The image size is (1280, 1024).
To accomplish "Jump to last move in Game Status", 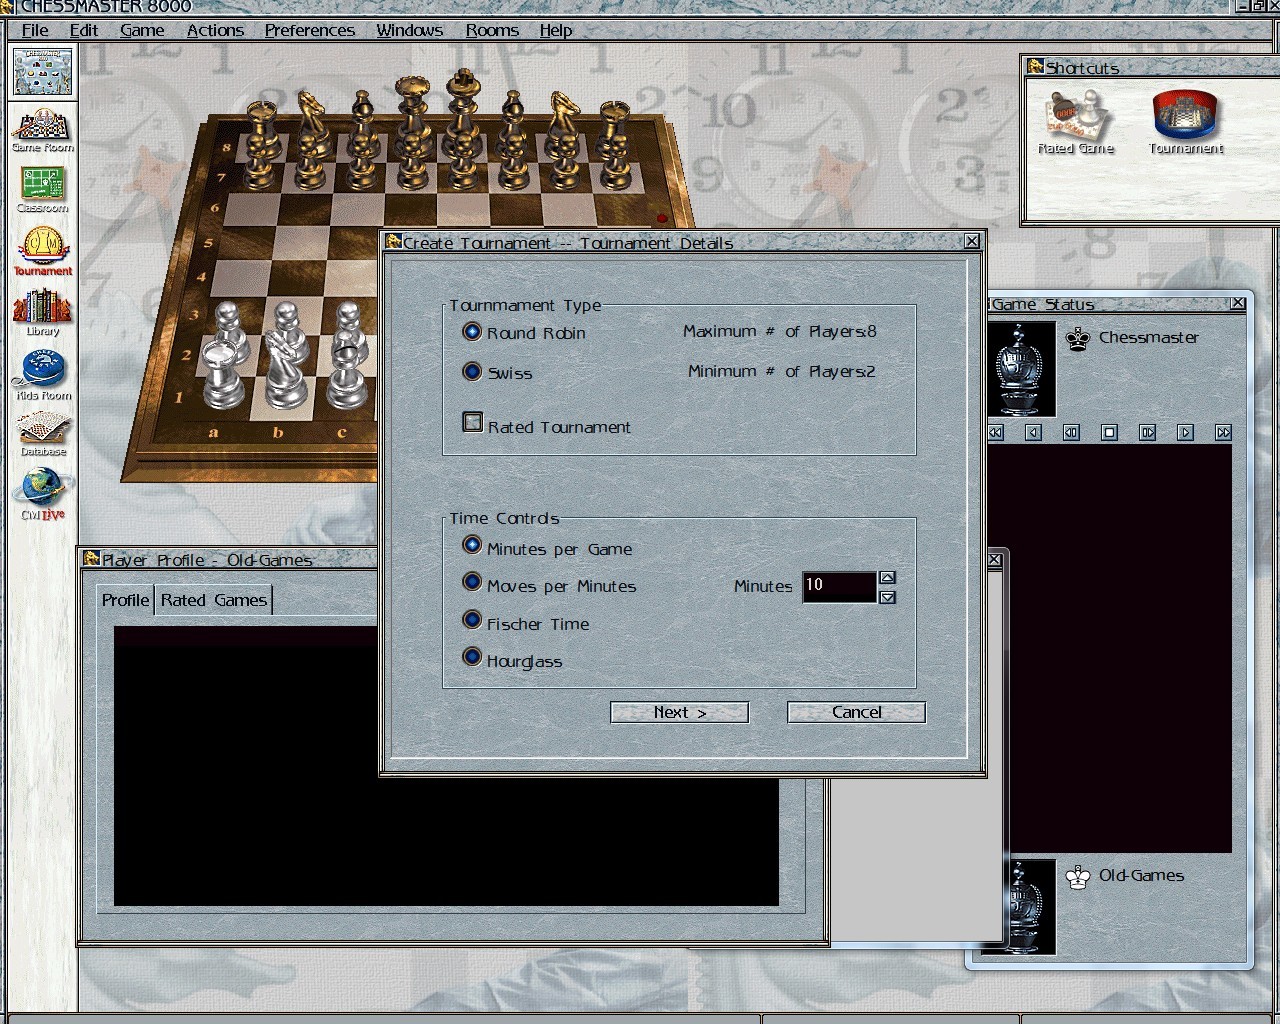I will [x=1223, y=433].
